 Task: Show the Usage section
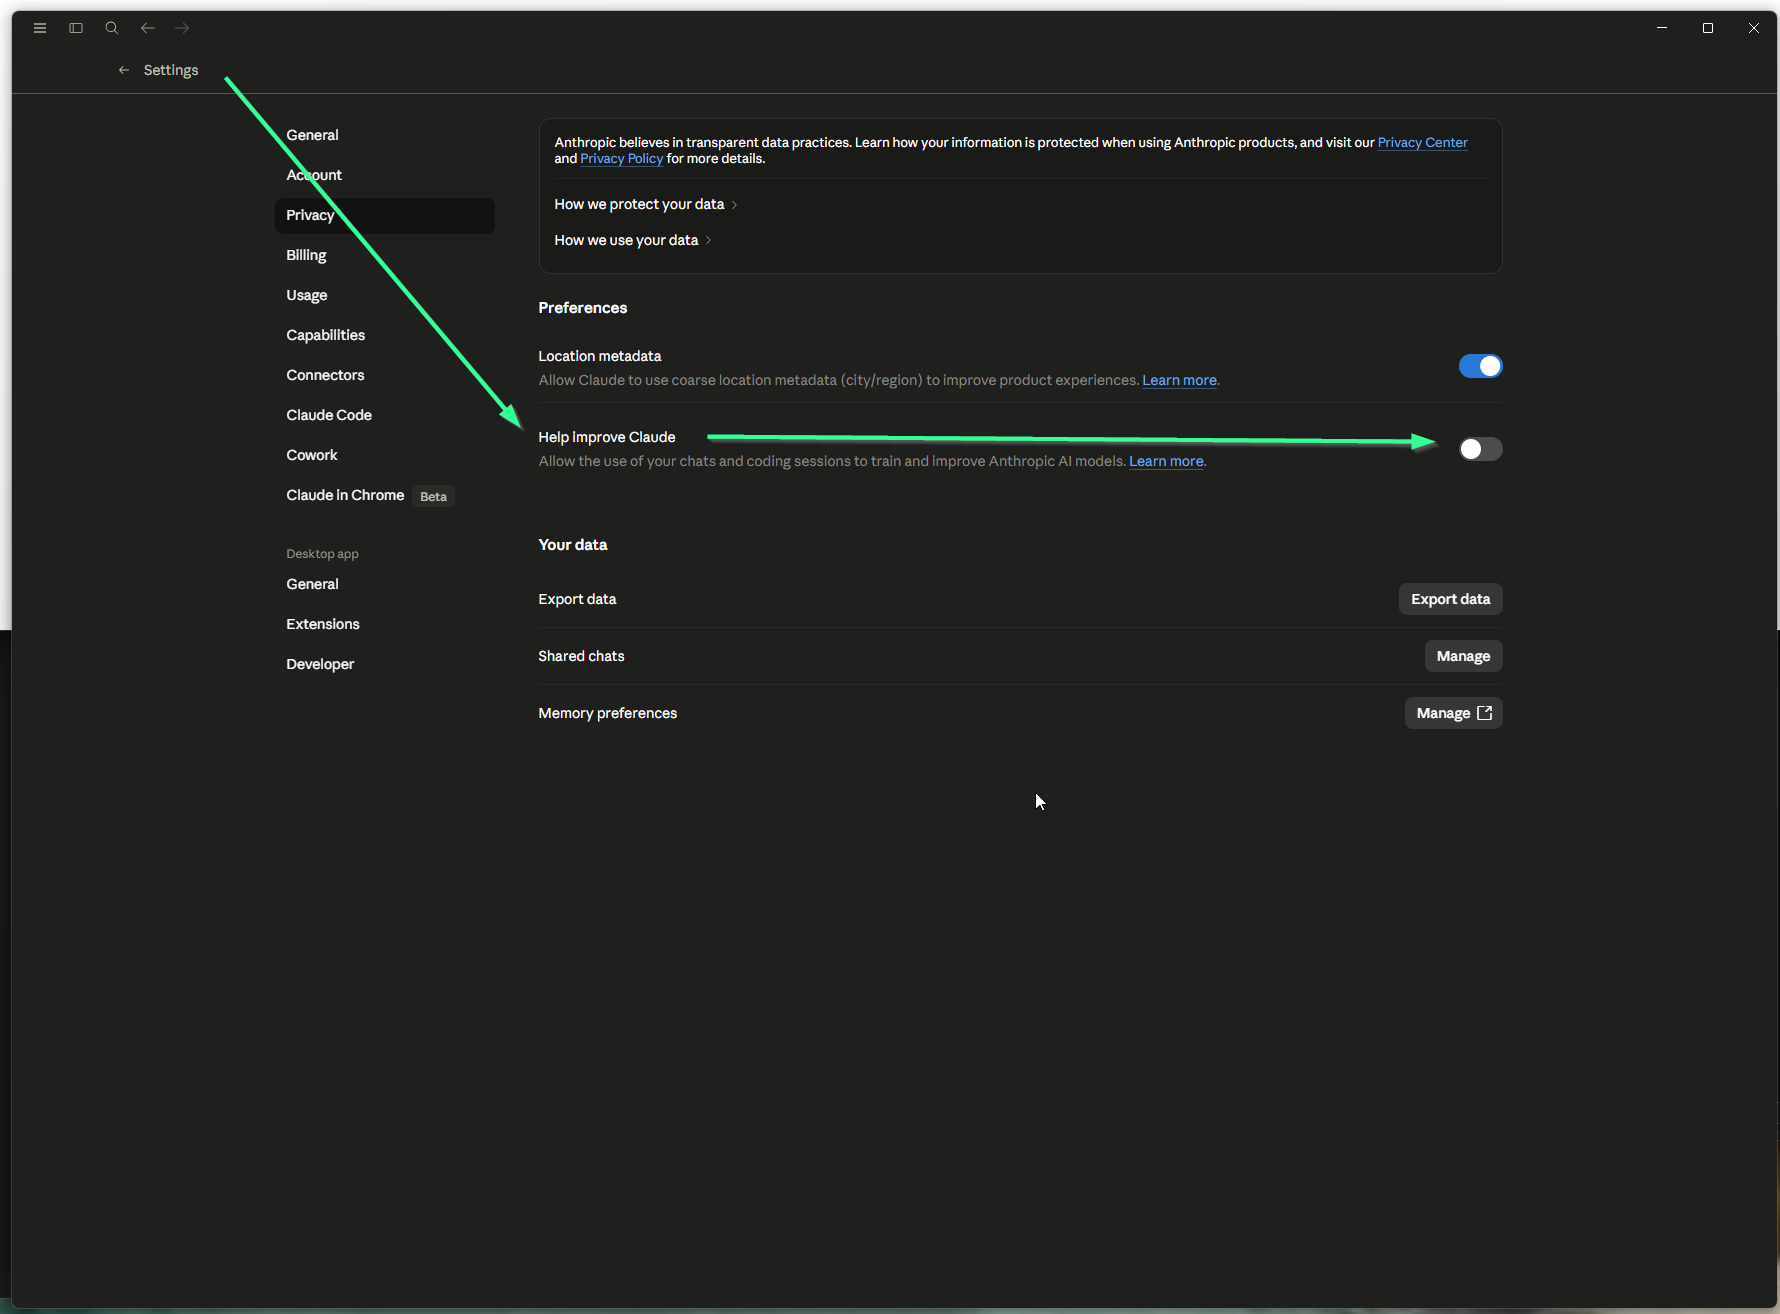point(385,295)
